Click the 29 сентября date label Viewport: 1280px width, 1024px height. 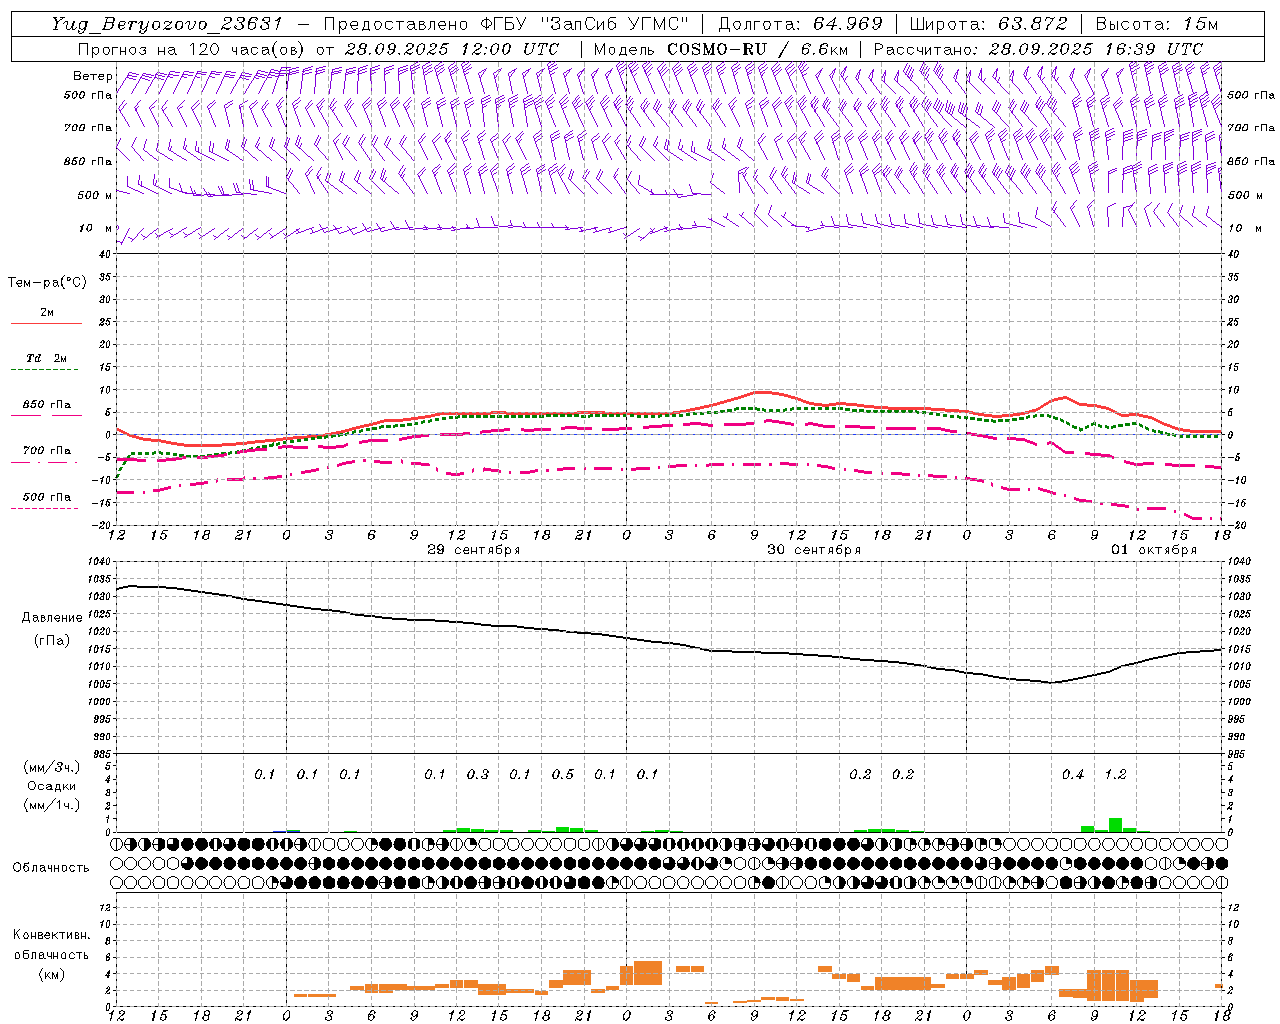[x=474, y=550]
